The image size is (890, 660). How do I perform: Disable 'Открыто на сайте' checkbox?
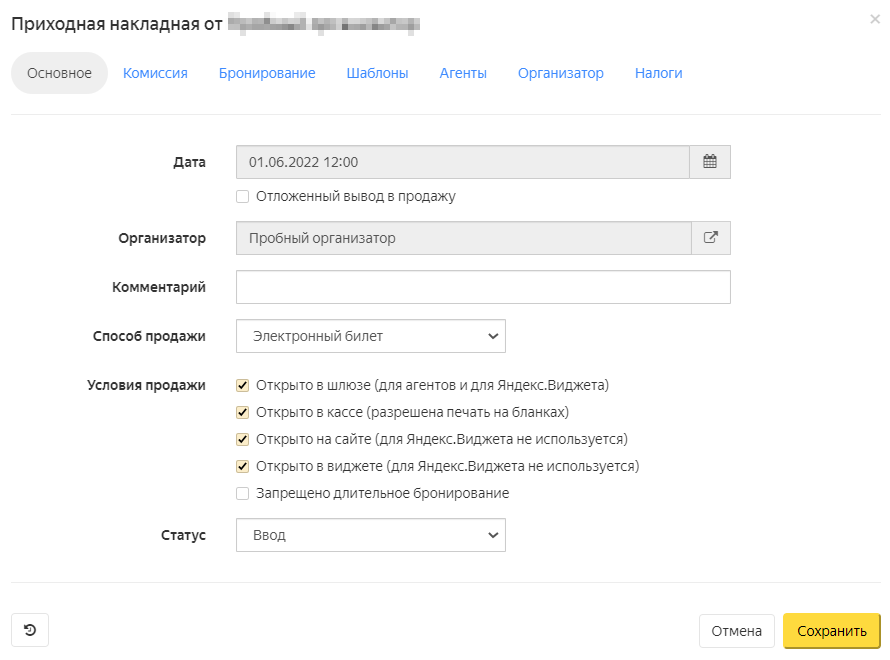tap(242, 439)
